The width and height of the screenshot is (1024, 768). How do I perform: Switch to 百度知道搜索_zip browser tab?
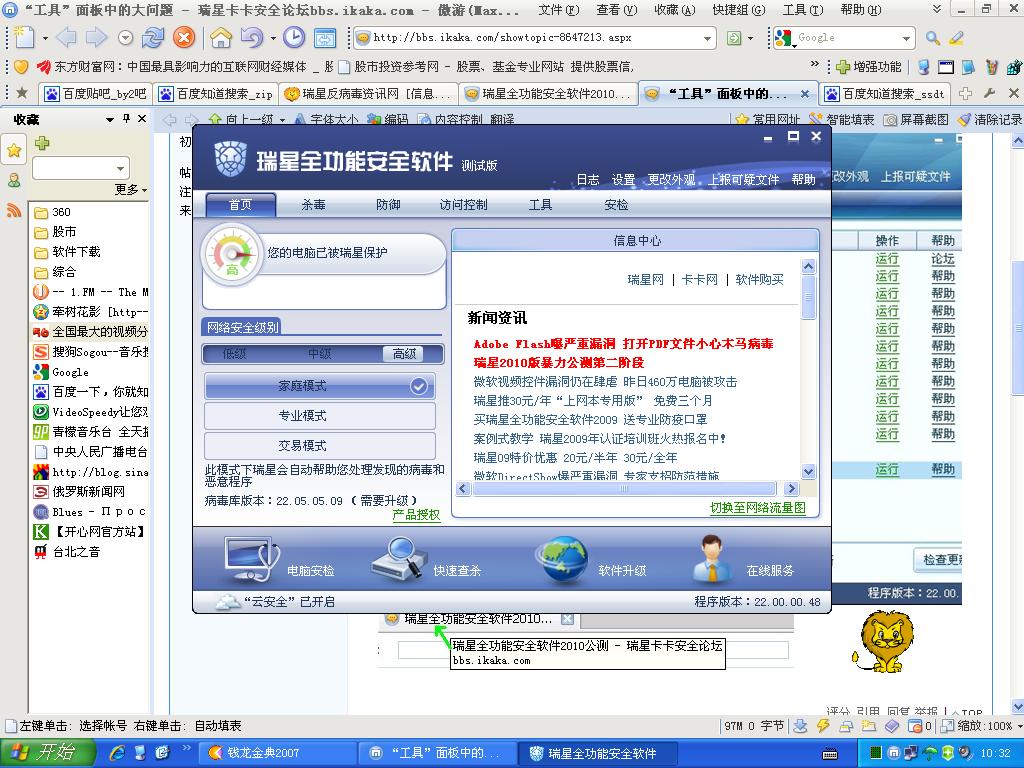coord(216,94)
